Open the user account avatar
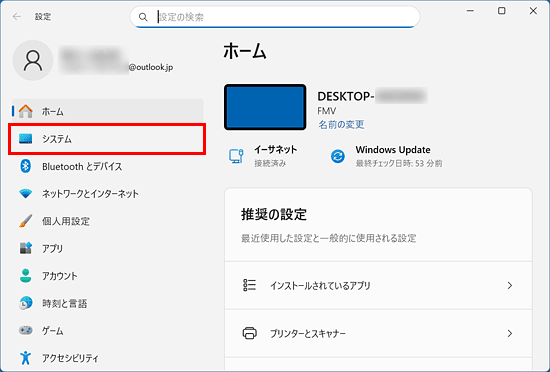This screenshot has width=550, height=372. coord(33,60)
